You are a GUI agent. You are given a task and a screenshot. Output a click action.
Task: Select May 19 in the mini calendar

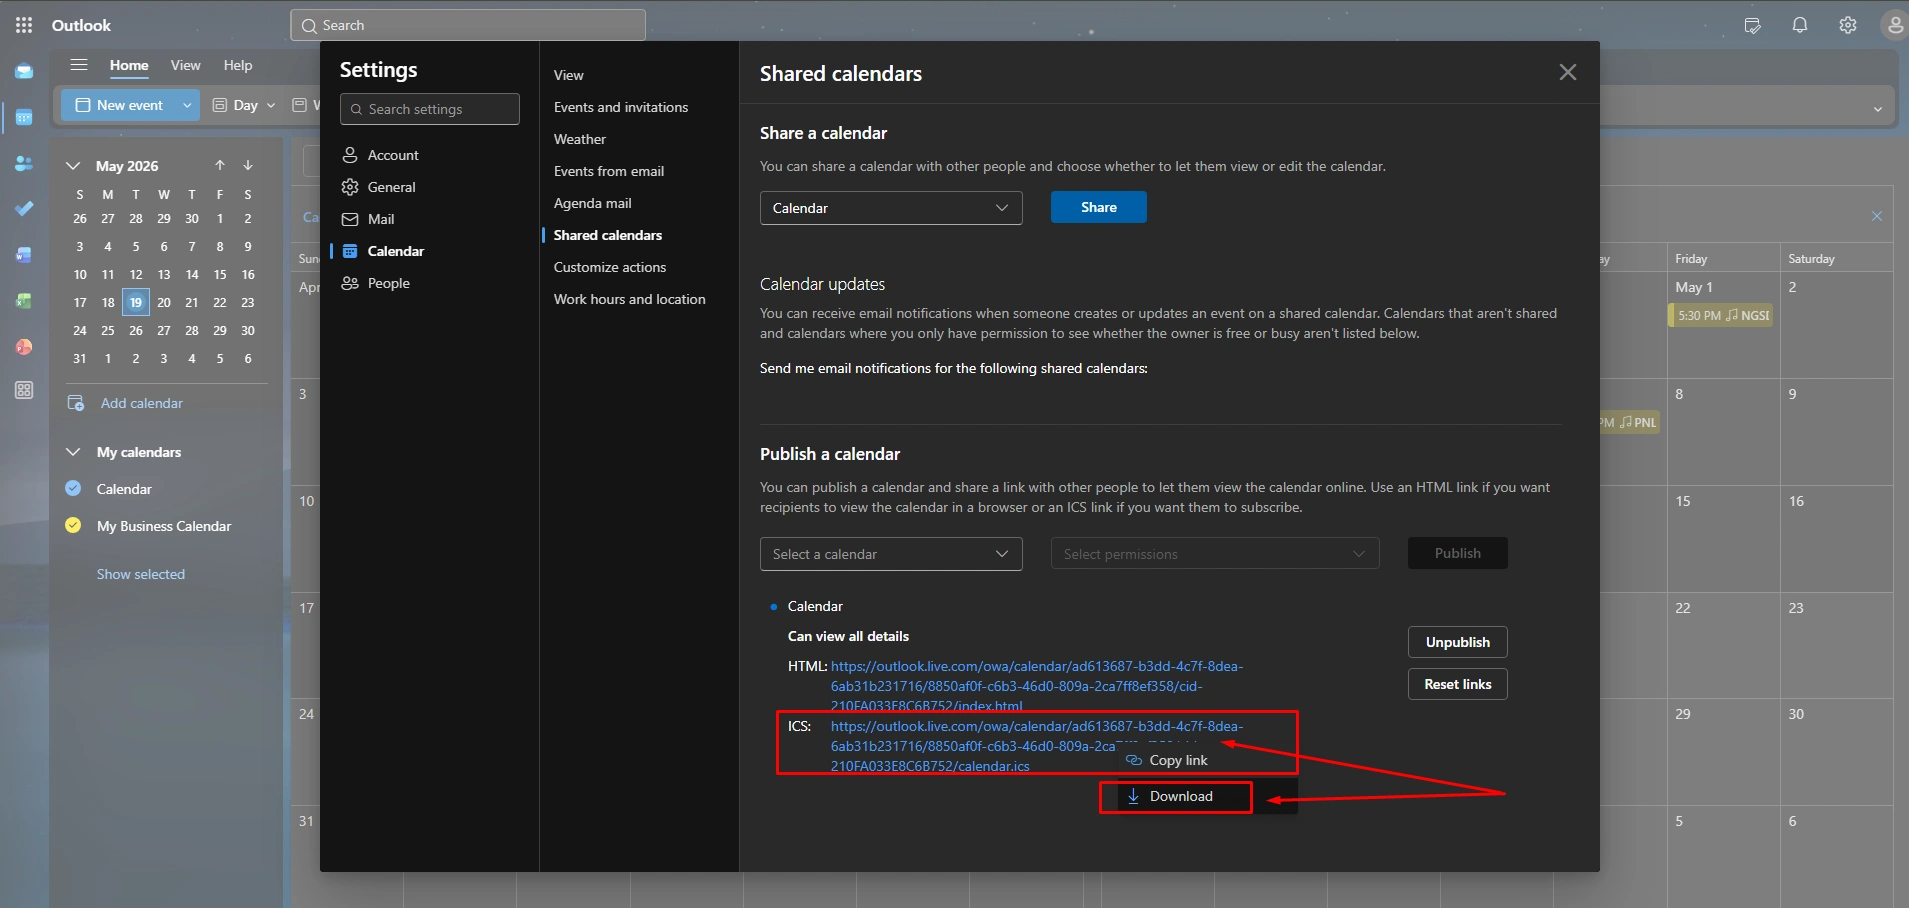pyautogui.click(x=136, y=302)
